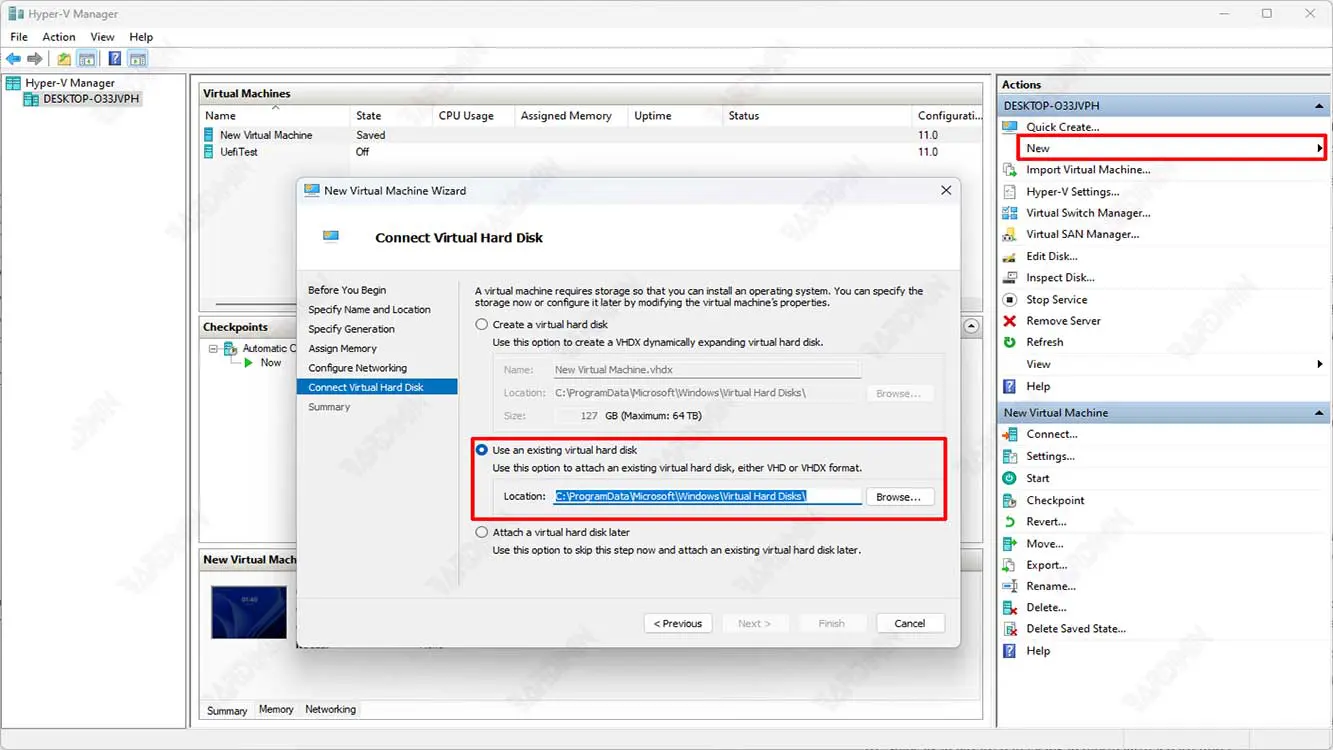
Task: Click the Connect icon under New Virtual Machine
Action: click(1010, 434)
